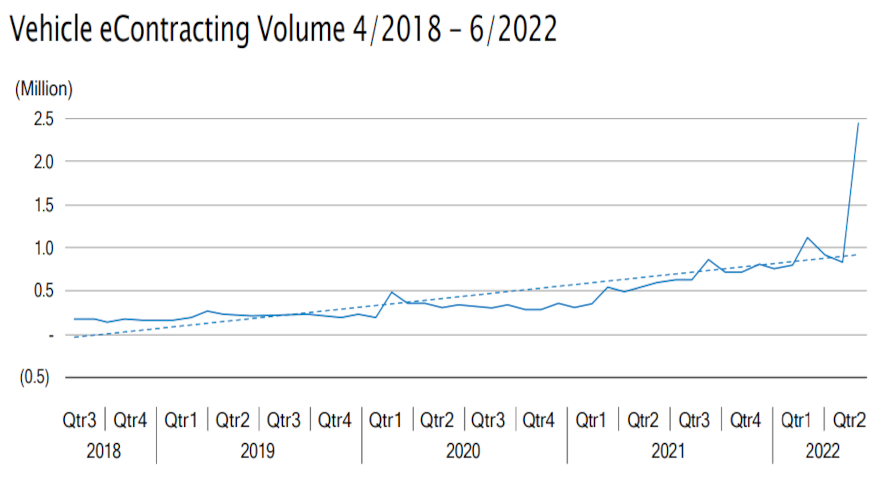Viewport: 880px width, 495px height.
Task: Click the Qtr1 2022 line peak above 1.0
Action: [807, 238]
